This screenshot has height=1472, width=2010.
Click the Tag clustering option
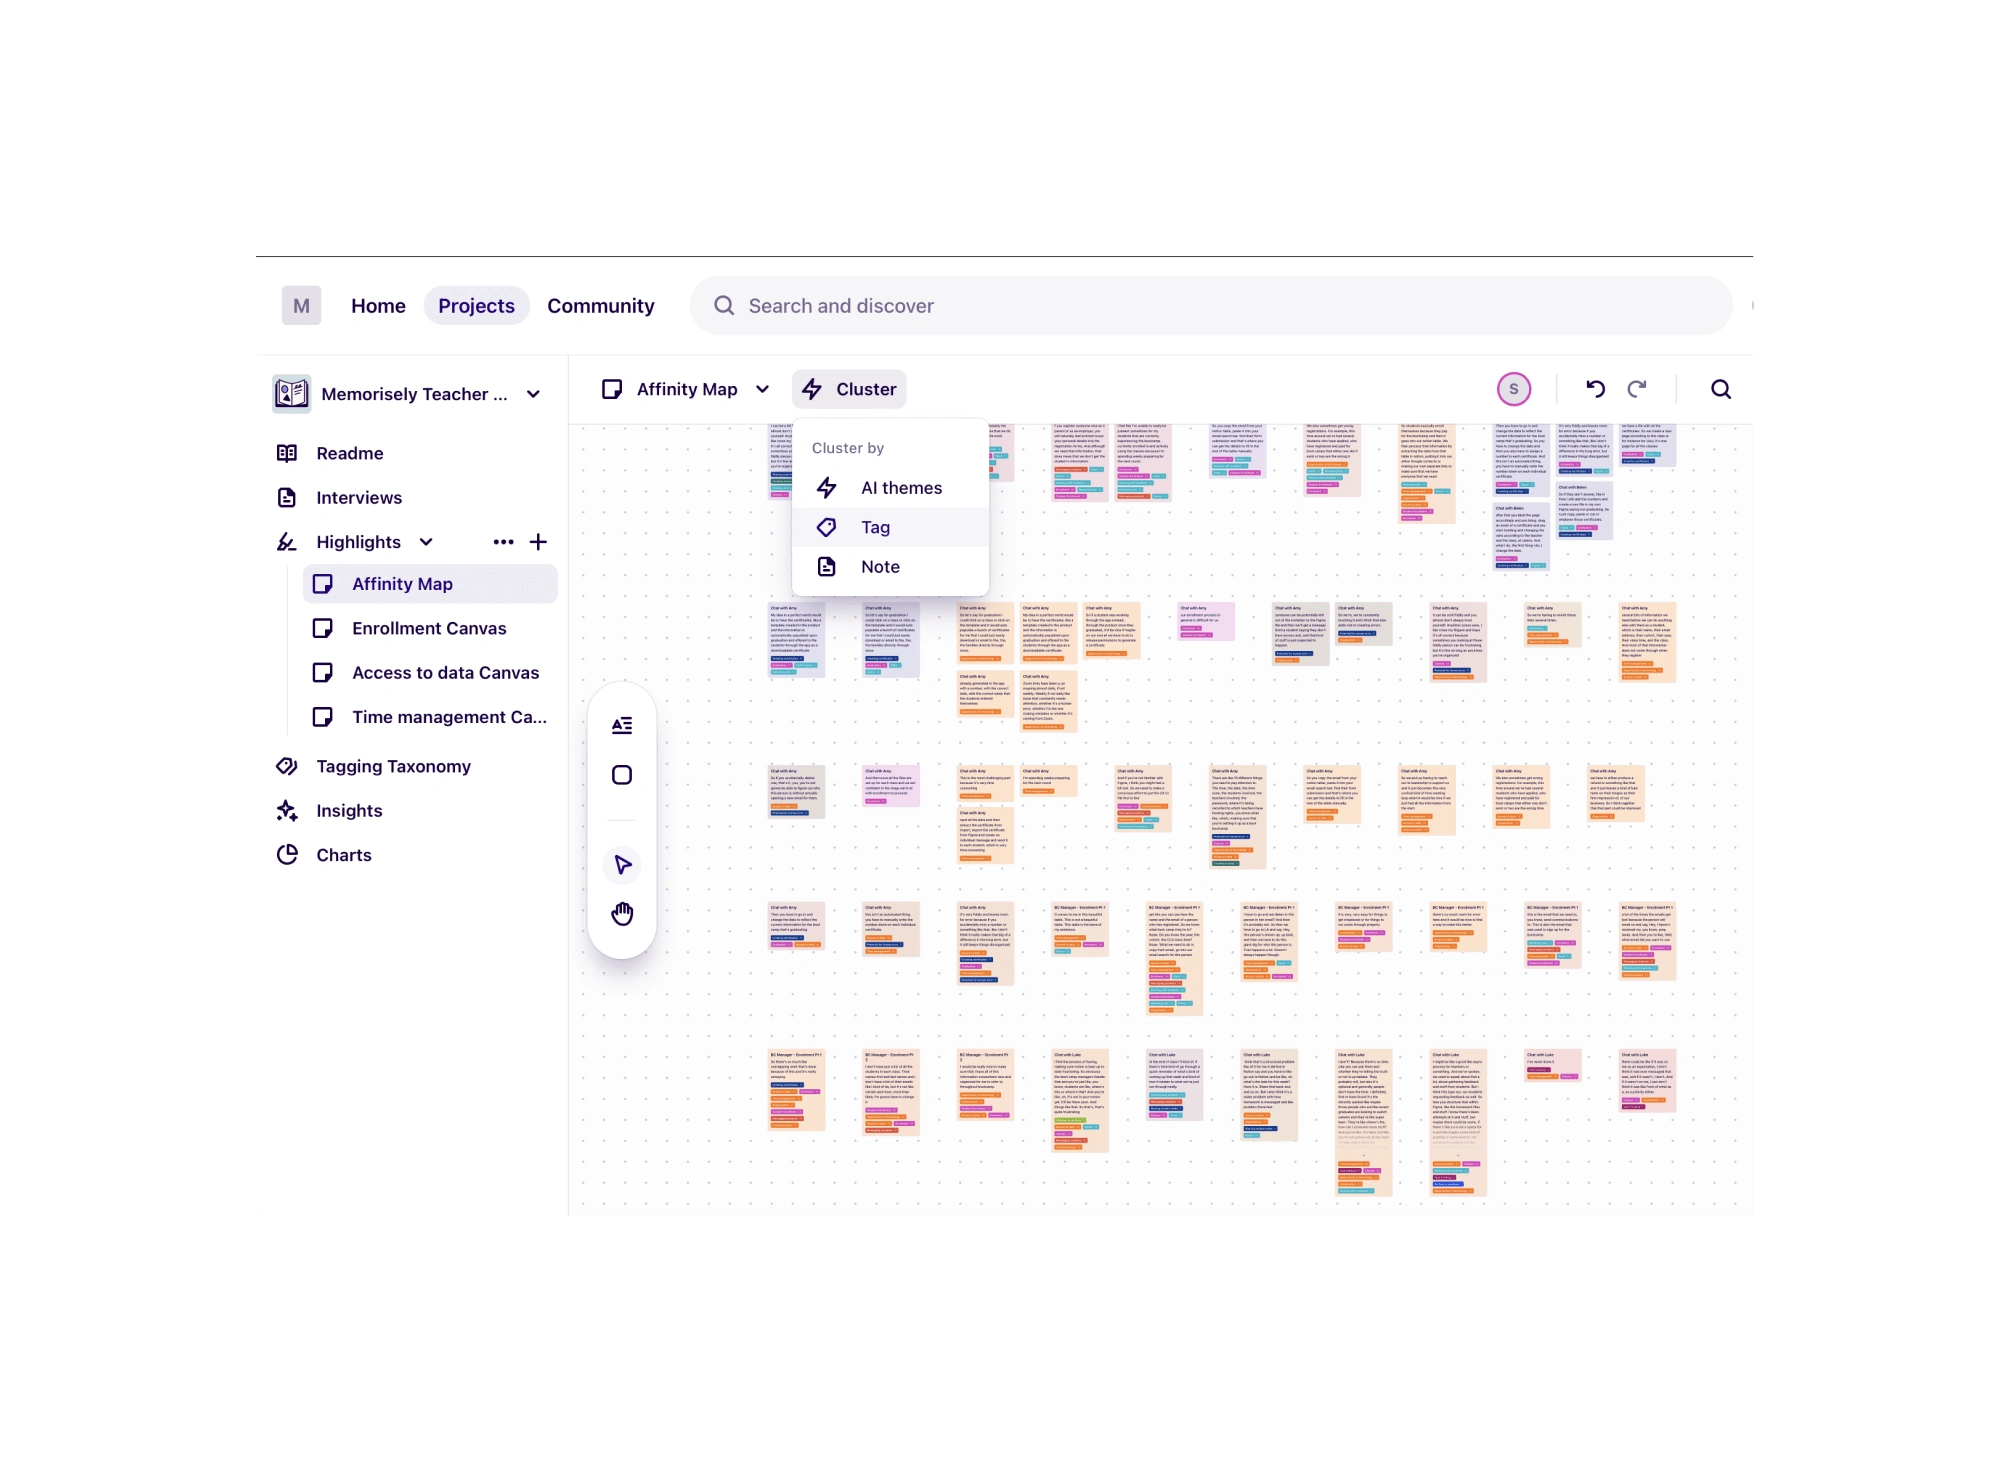[x=875, y=526]
